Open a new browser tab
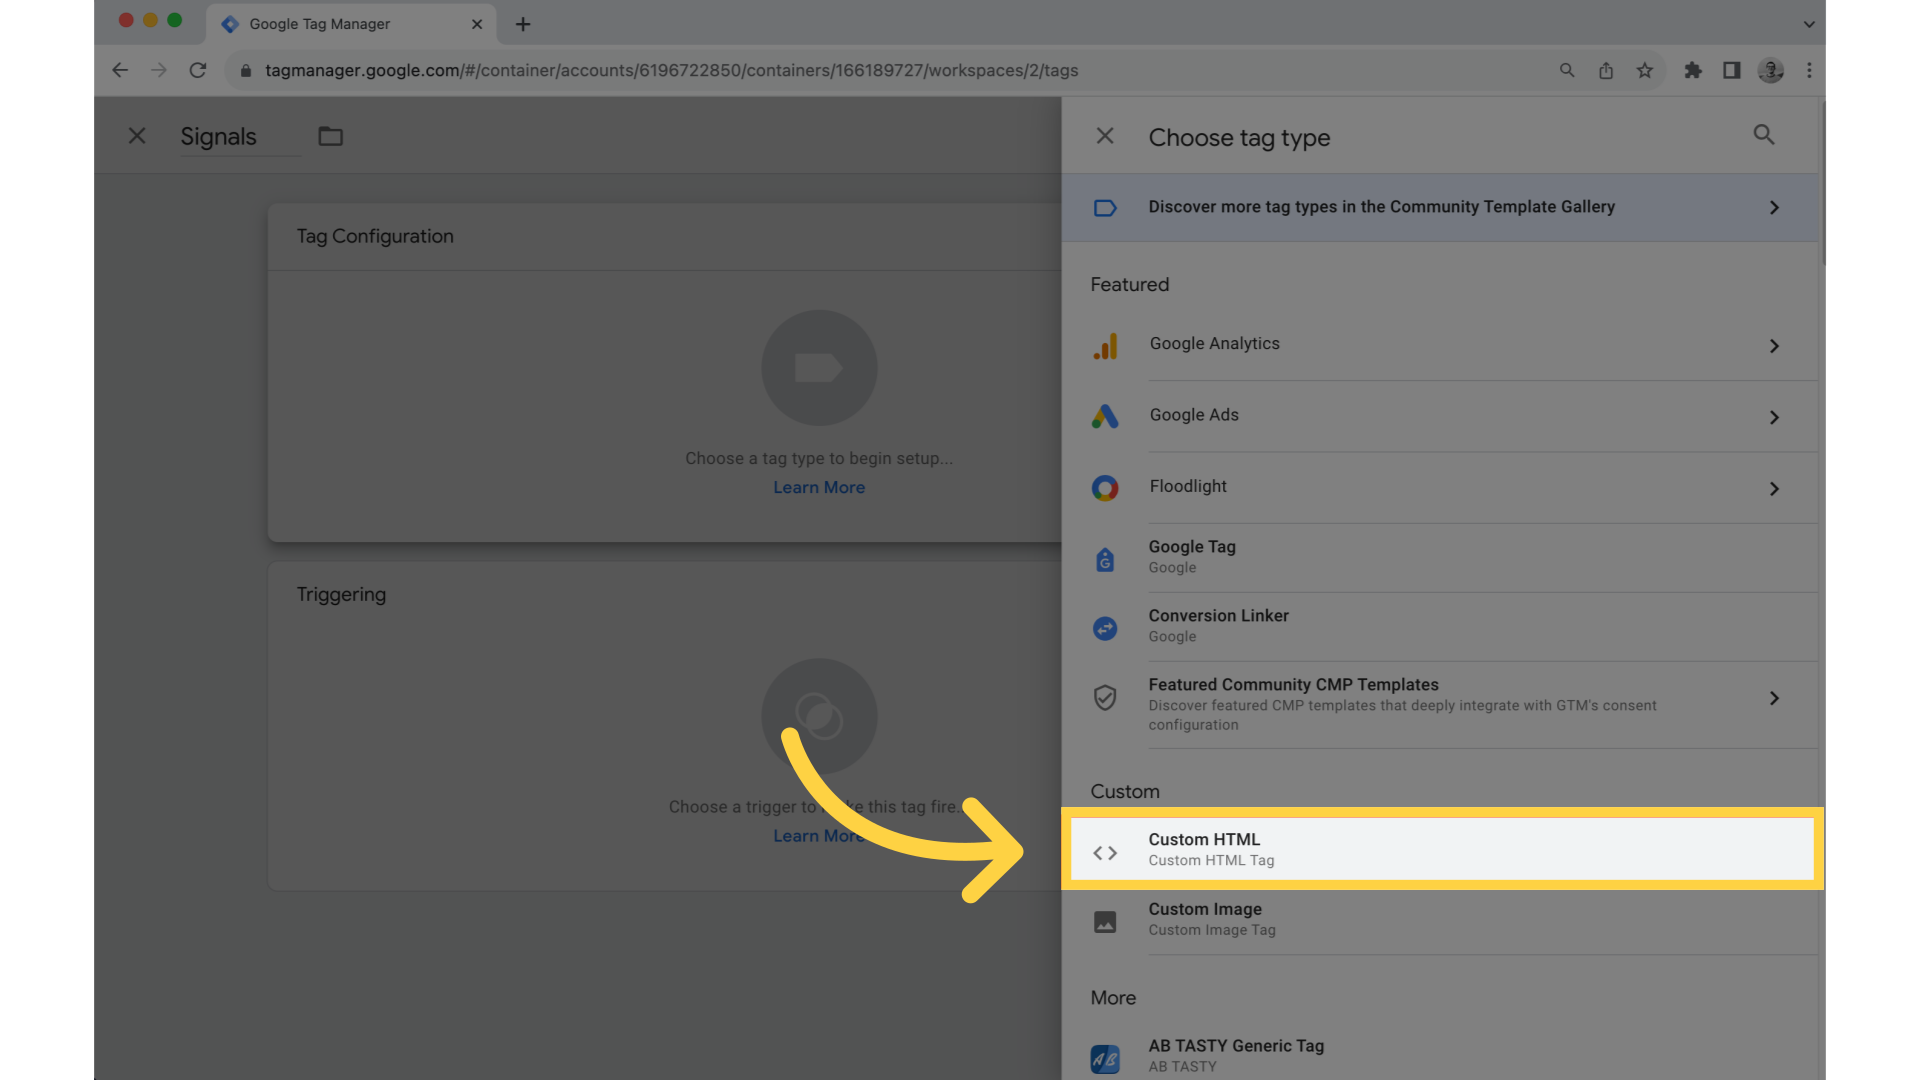Screen dimensions: 1920x1080 pyautogui.click(x=523, y=24)
